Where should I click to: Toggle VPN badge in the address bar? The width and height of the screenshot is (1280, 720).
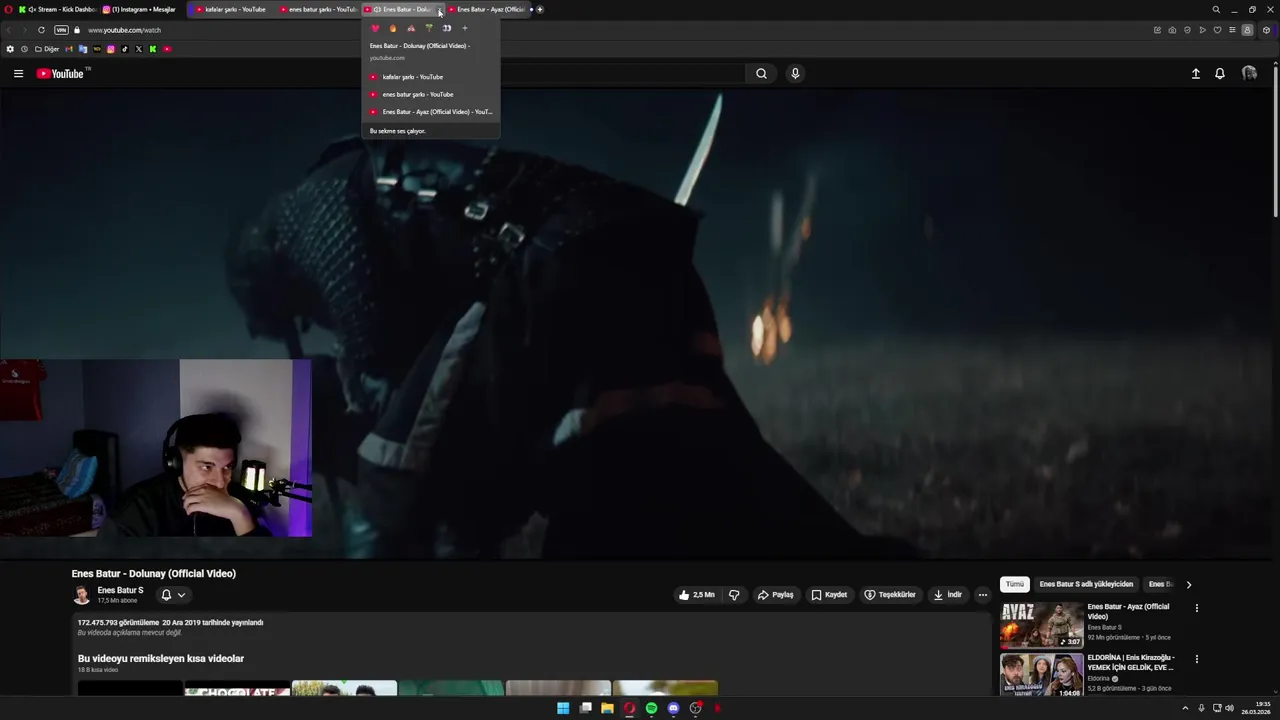pos(61,30)
